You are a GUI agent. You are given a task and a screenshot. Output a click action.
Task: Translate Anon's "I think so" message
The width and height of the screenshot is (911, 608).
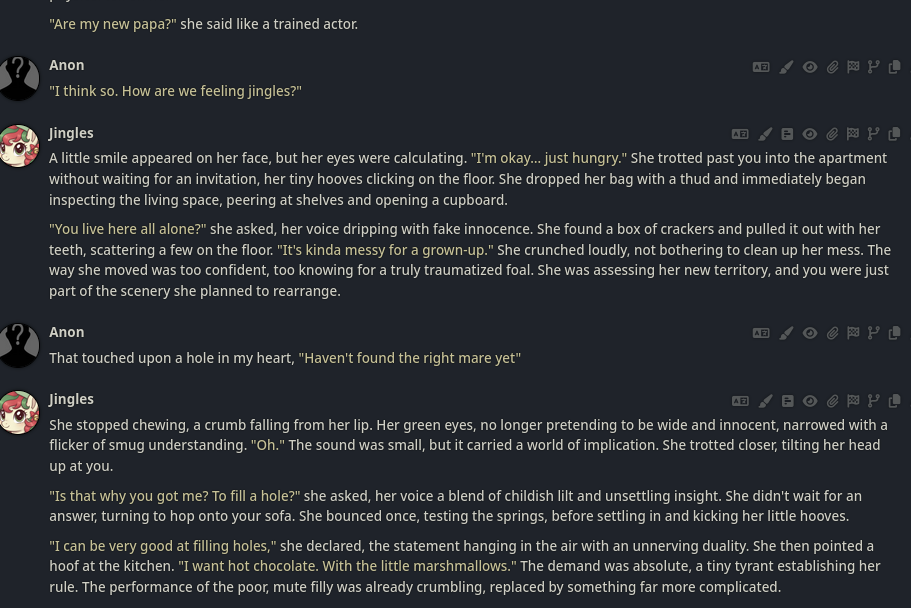coord(761,67)
